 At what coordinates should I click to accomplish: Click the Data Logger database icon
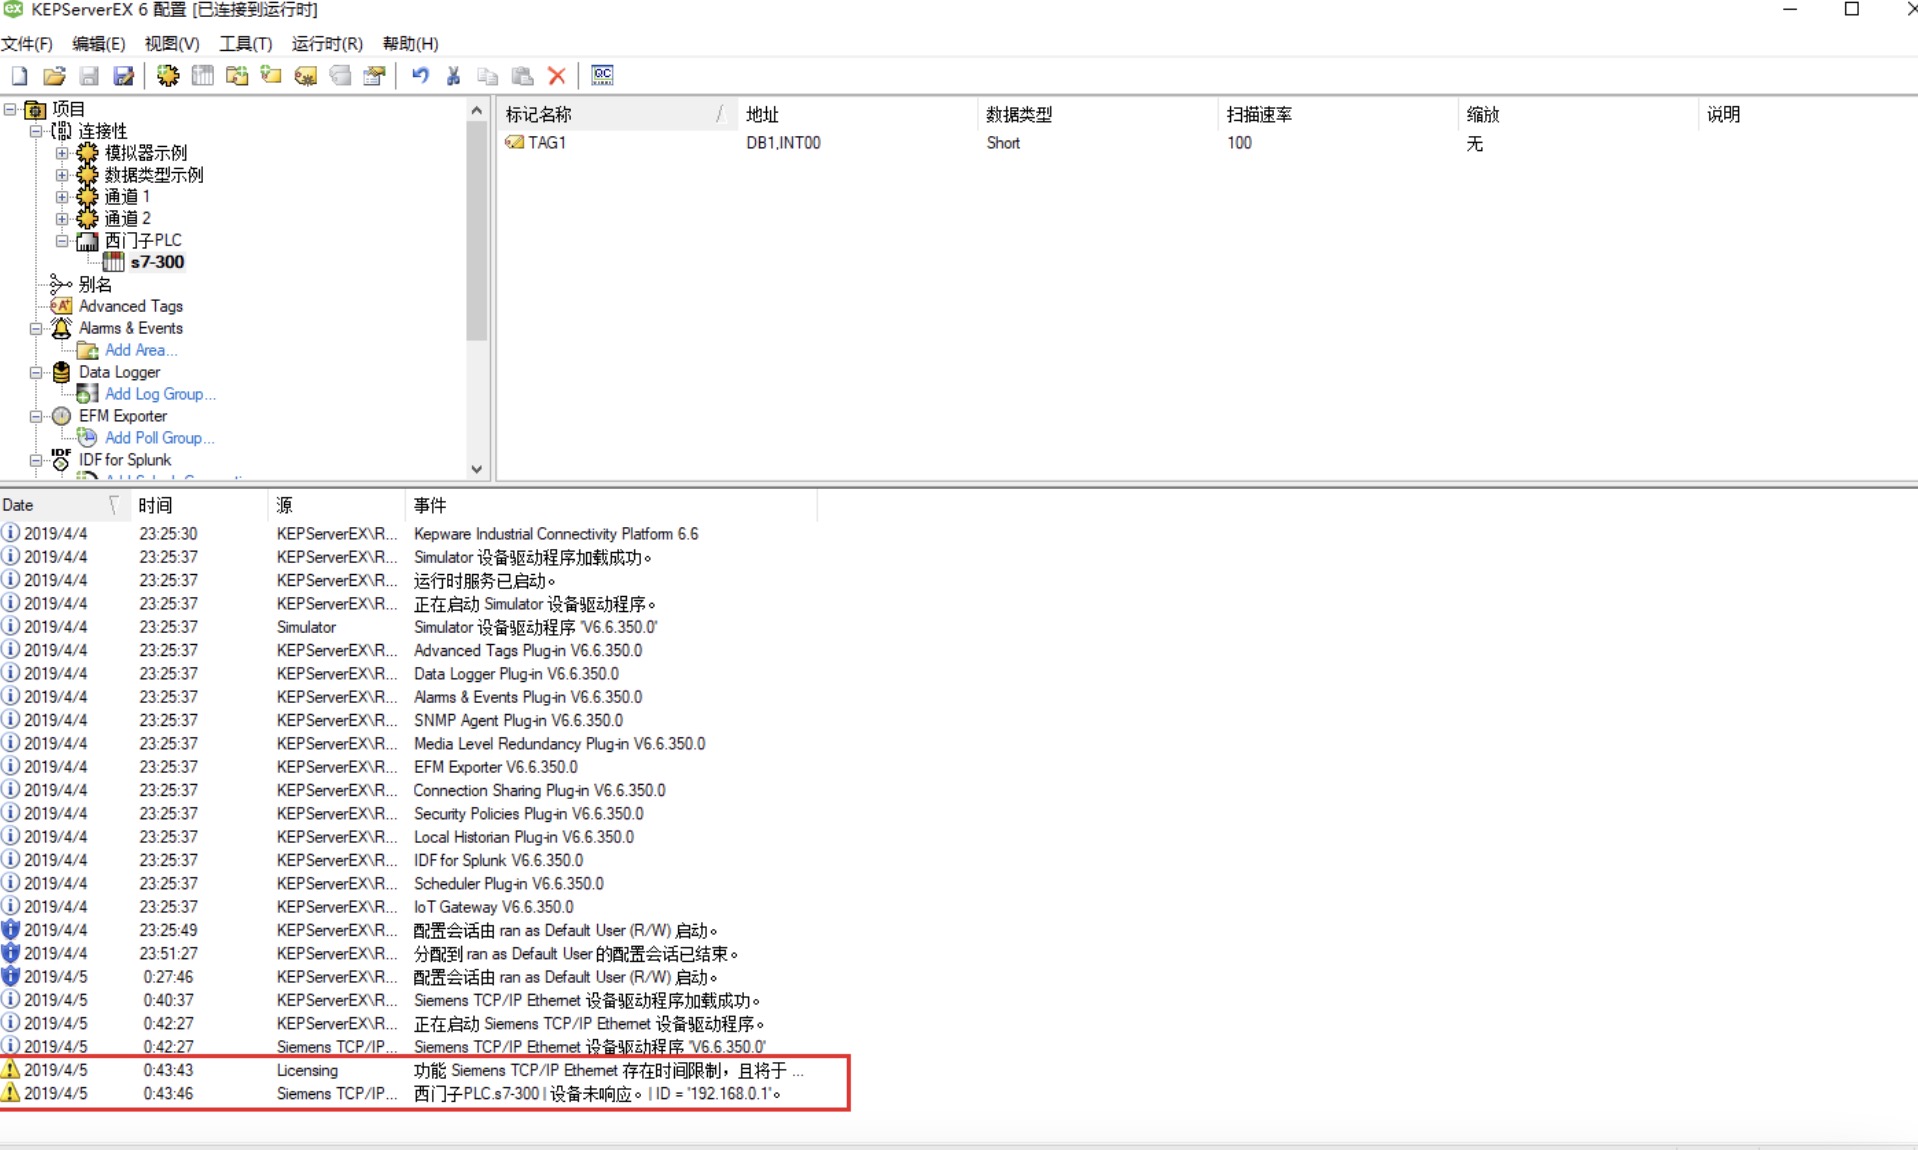coord(61,372)
